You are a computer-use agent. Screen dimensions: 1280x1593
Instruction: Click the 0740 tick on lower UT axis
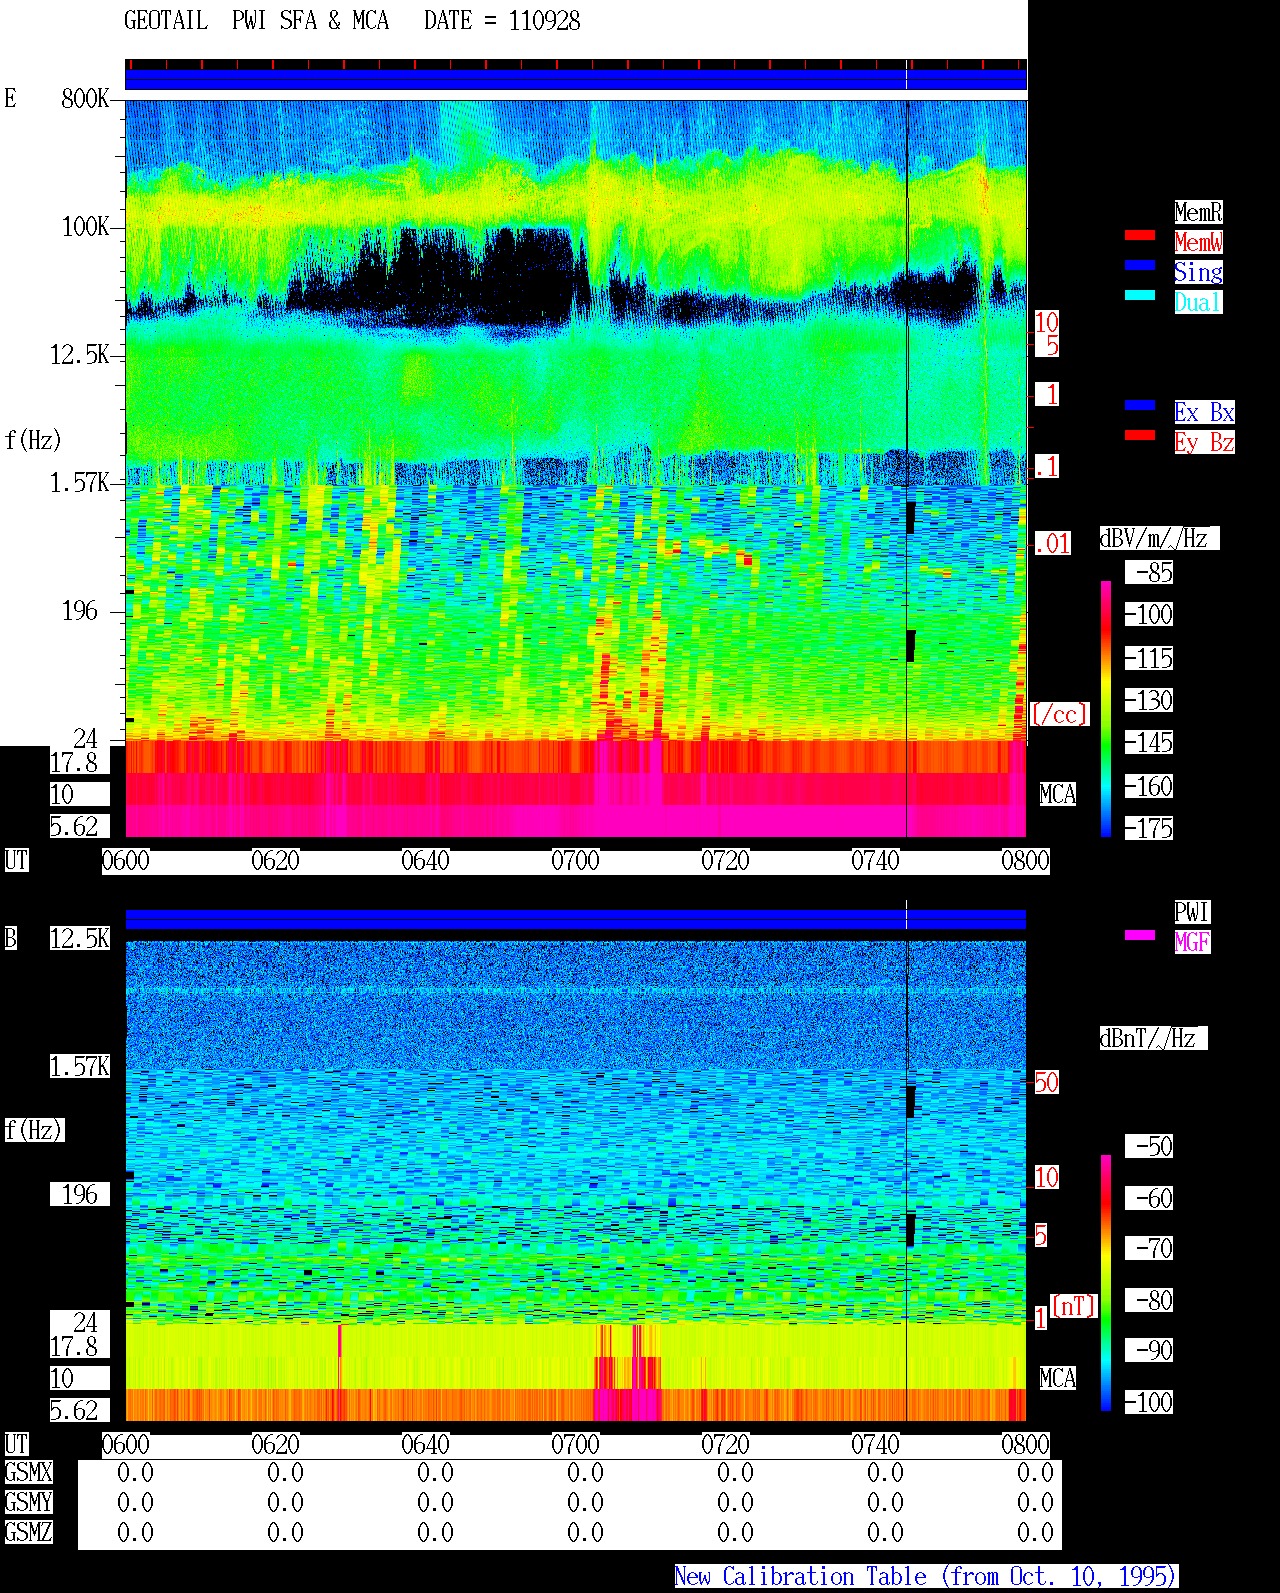[876, 1445]
